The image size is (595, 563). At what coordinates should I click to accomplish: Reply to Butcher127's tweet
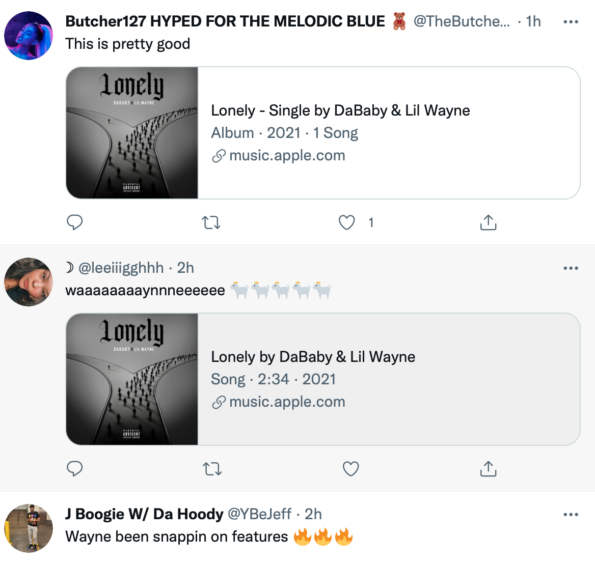pyautogui.click(x=75, y=222)
